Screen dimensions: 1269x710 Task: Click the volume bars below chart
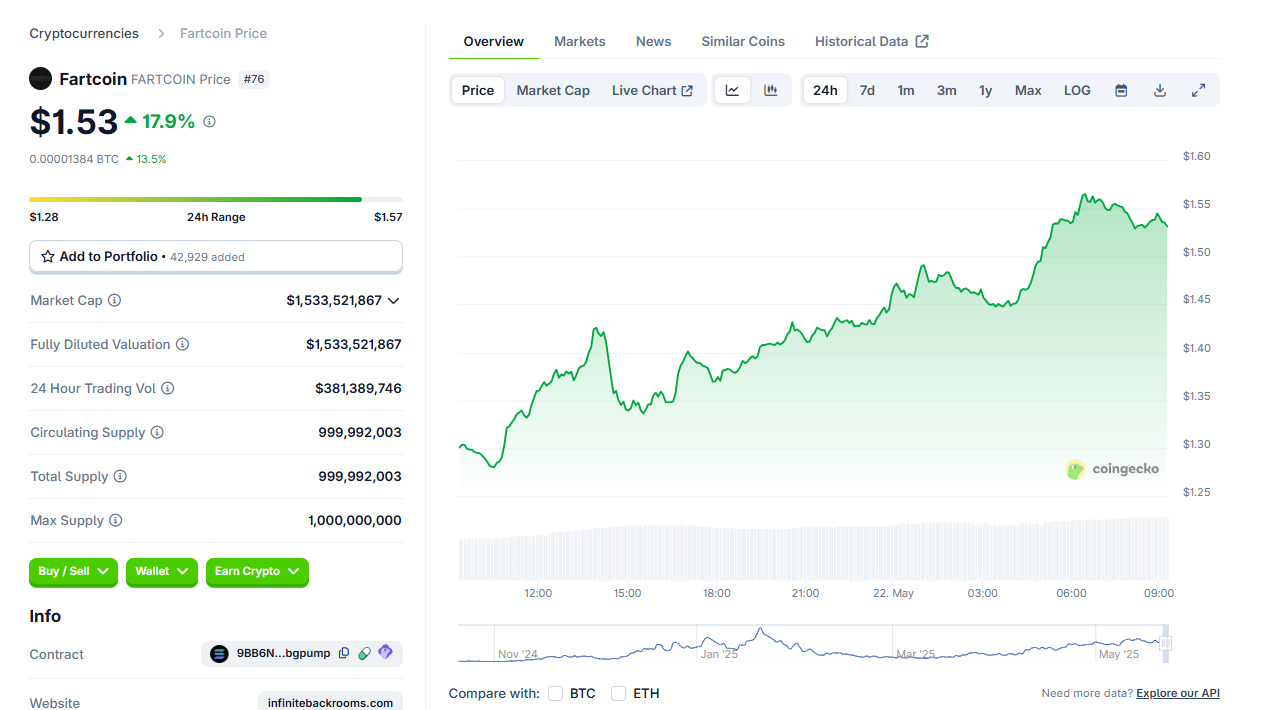(813, 548)
